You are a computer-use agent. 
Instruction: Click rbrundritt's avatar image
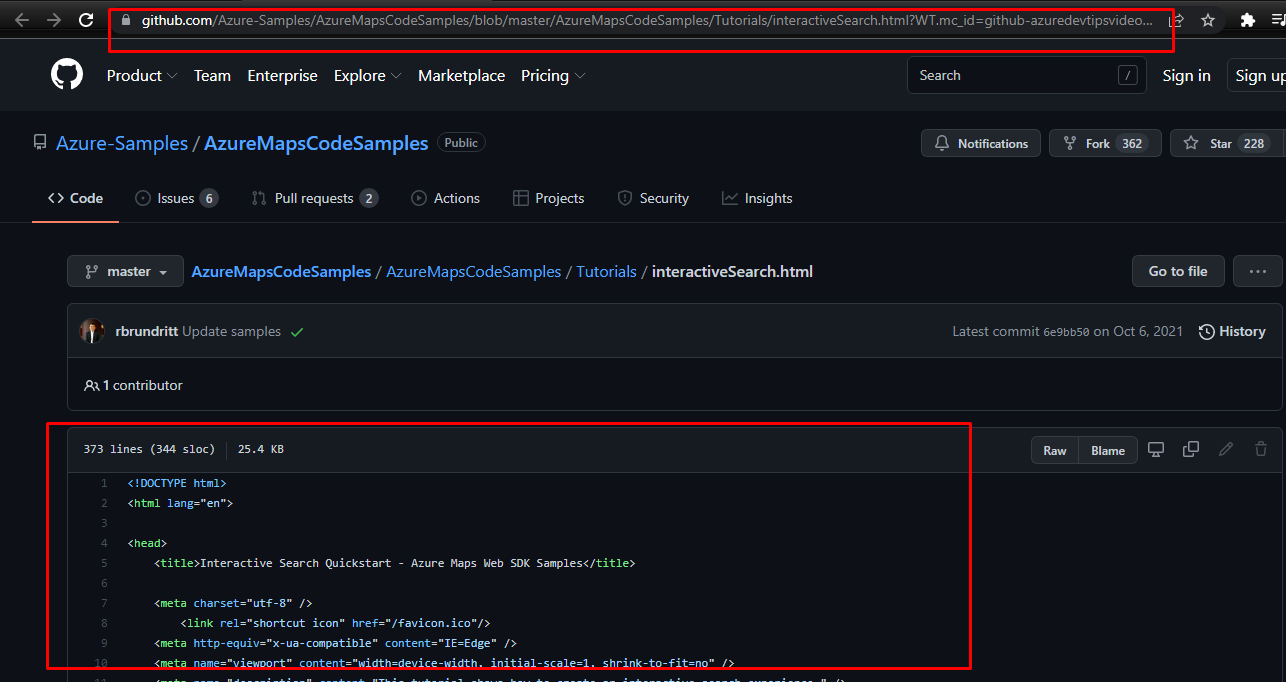tap(92, 331)
